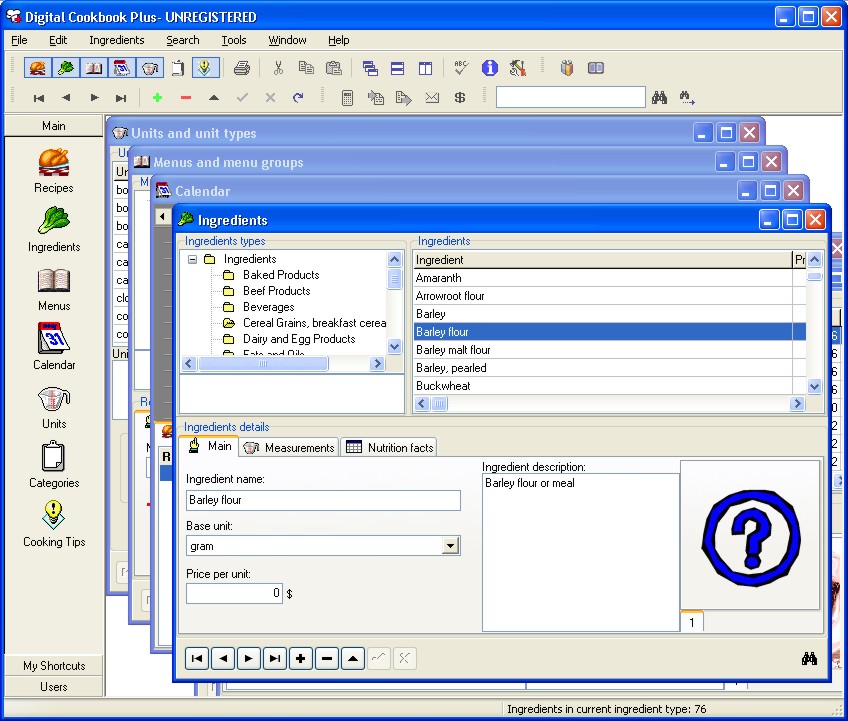The image size is (848, 721).
Task: Click the binoculars icon in Ingredients window
Action: [x=809, y=659]
